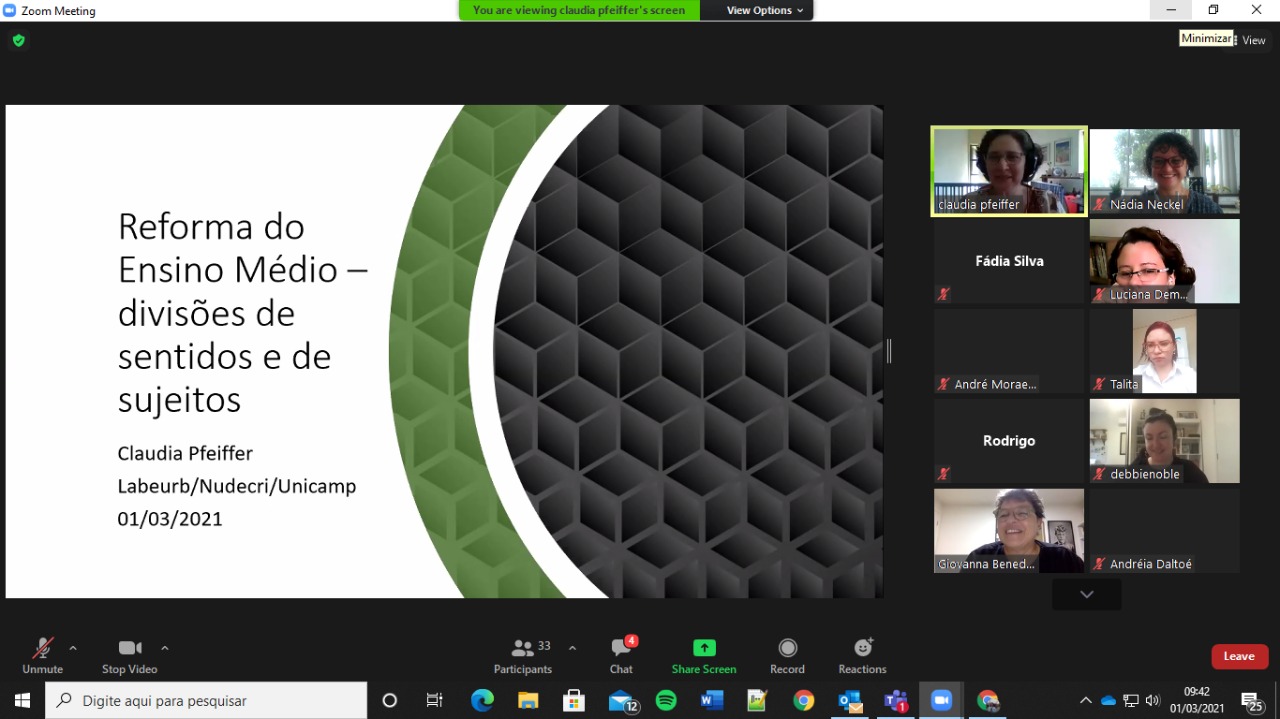
Task: Open the Chat panel
Action: pos(621,655)
